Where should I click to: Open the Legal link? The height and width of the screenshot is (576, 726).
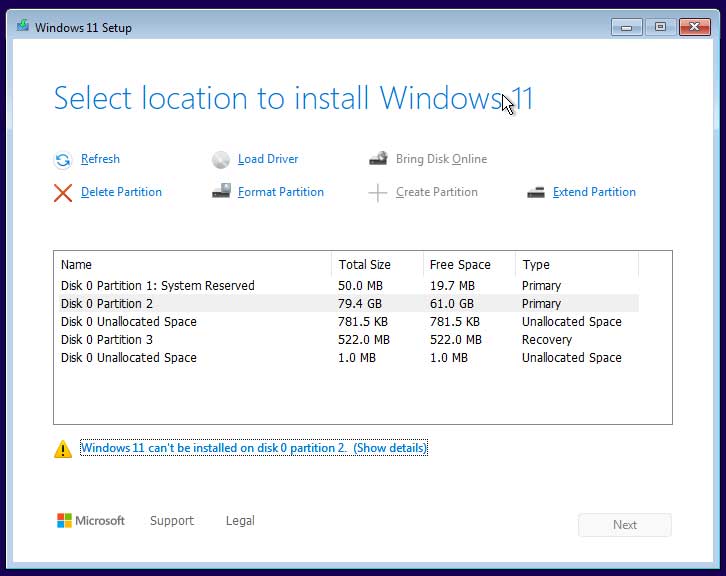[x=240, y=520]
